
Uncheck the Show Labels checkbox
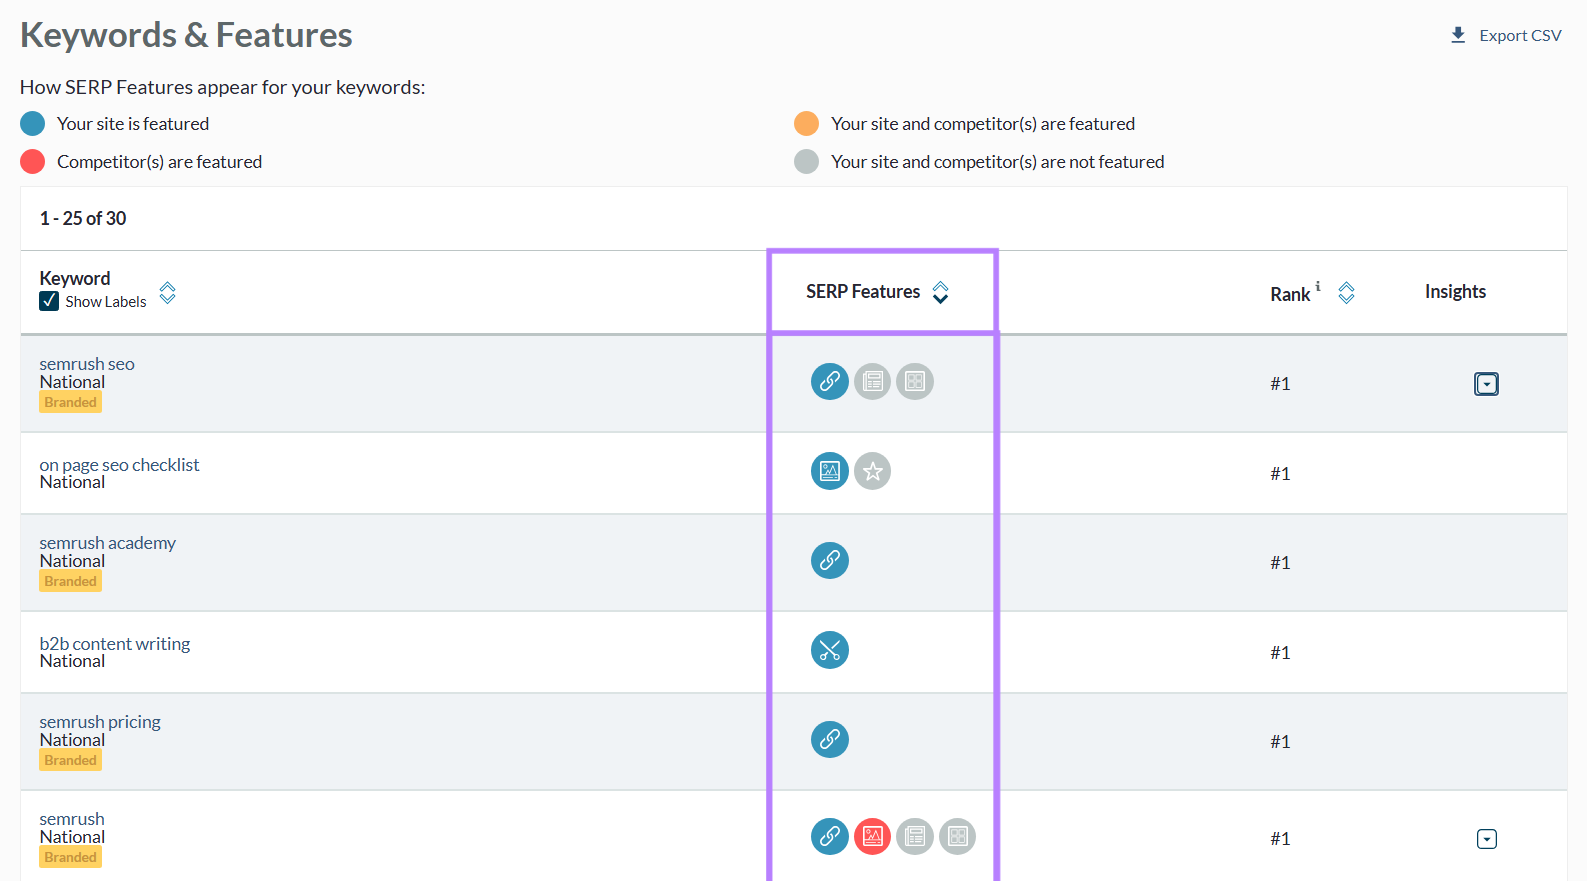(x=49, y=301)
